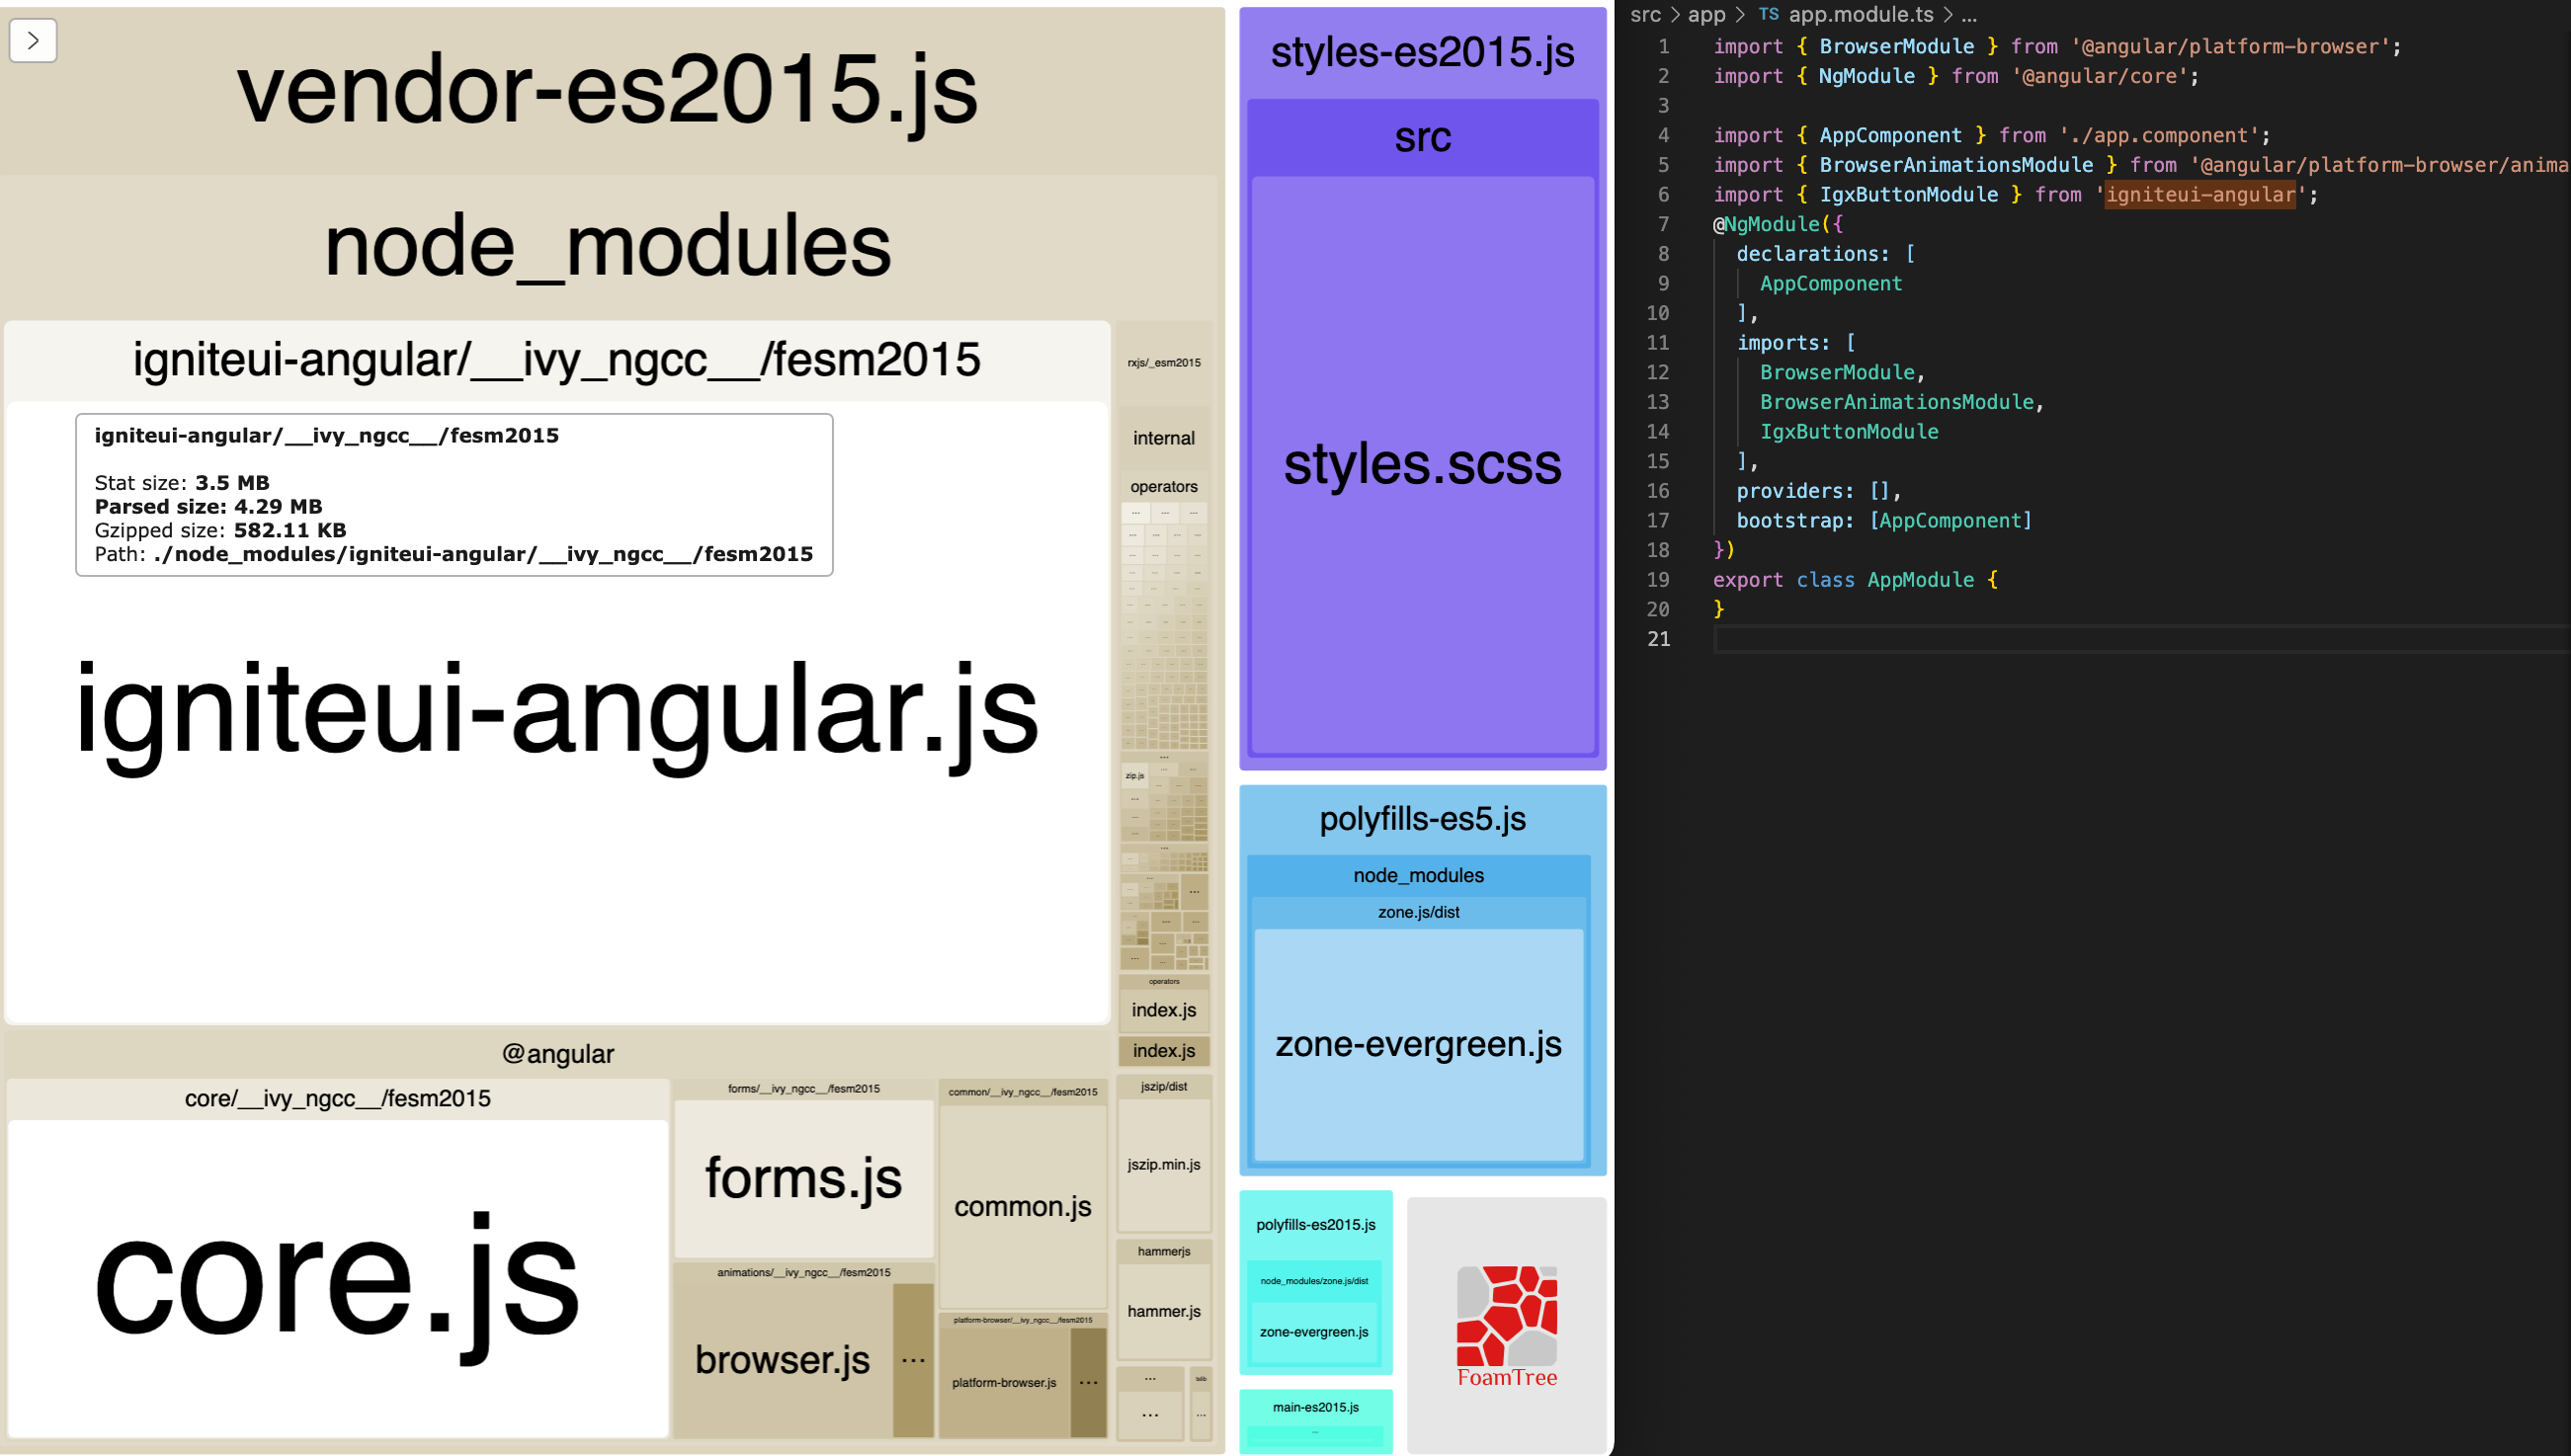
Task: Expand the bundle analyzer sidebar arrow
Action: (x=33, y=41)
